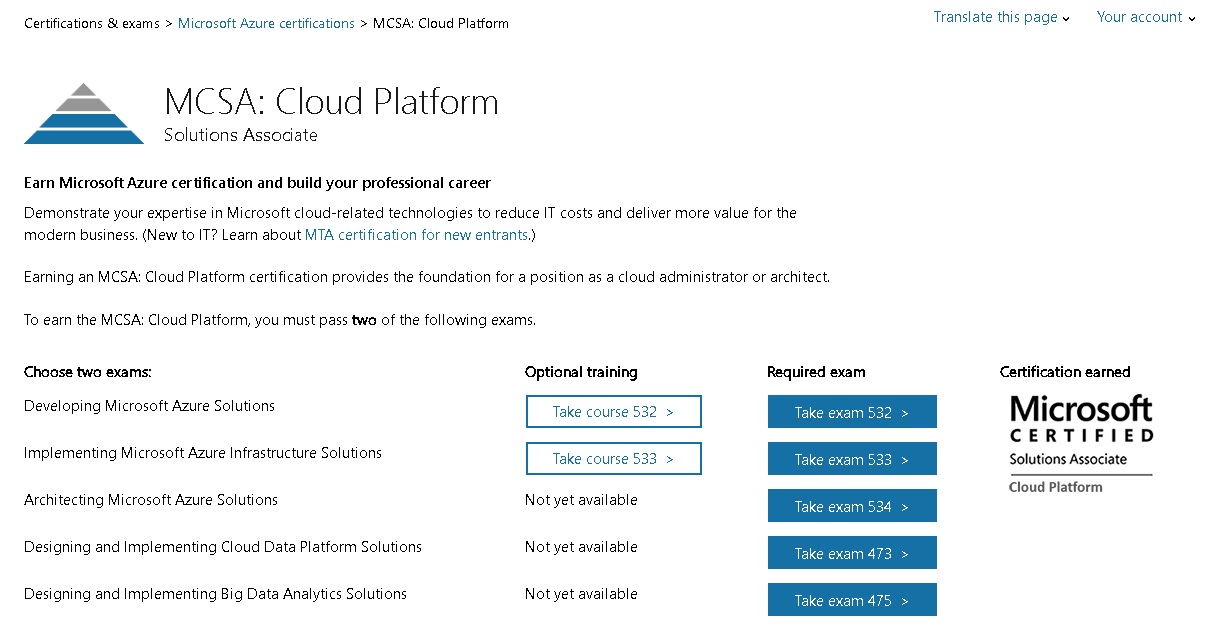Viewport: 1226px width, 631px height.
Task: Click Developing Microsoft Azure Solutions exam title
Action: point(149,406)
